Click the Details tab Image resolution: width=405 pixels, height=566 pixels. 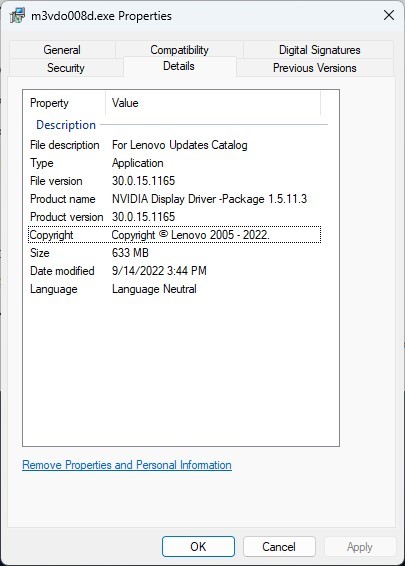pos(179,66)
